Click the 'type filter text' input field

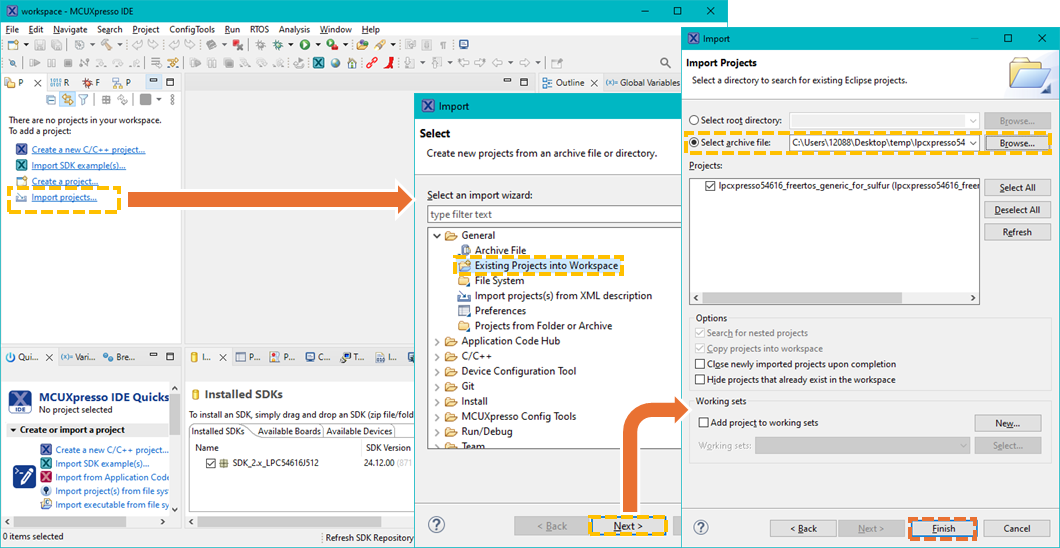(540, 214)
